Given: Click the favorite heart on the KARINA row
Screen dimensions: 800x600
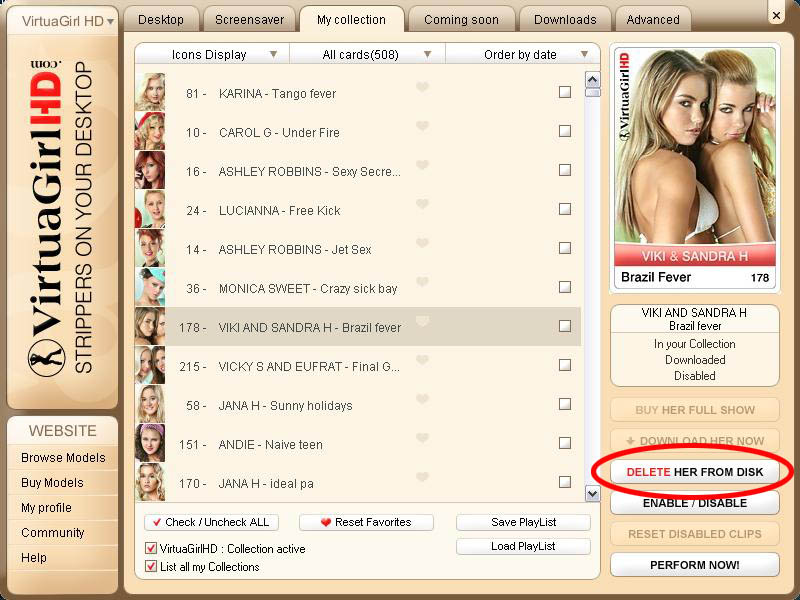Looking at the screenshot, I should point(422,88).
